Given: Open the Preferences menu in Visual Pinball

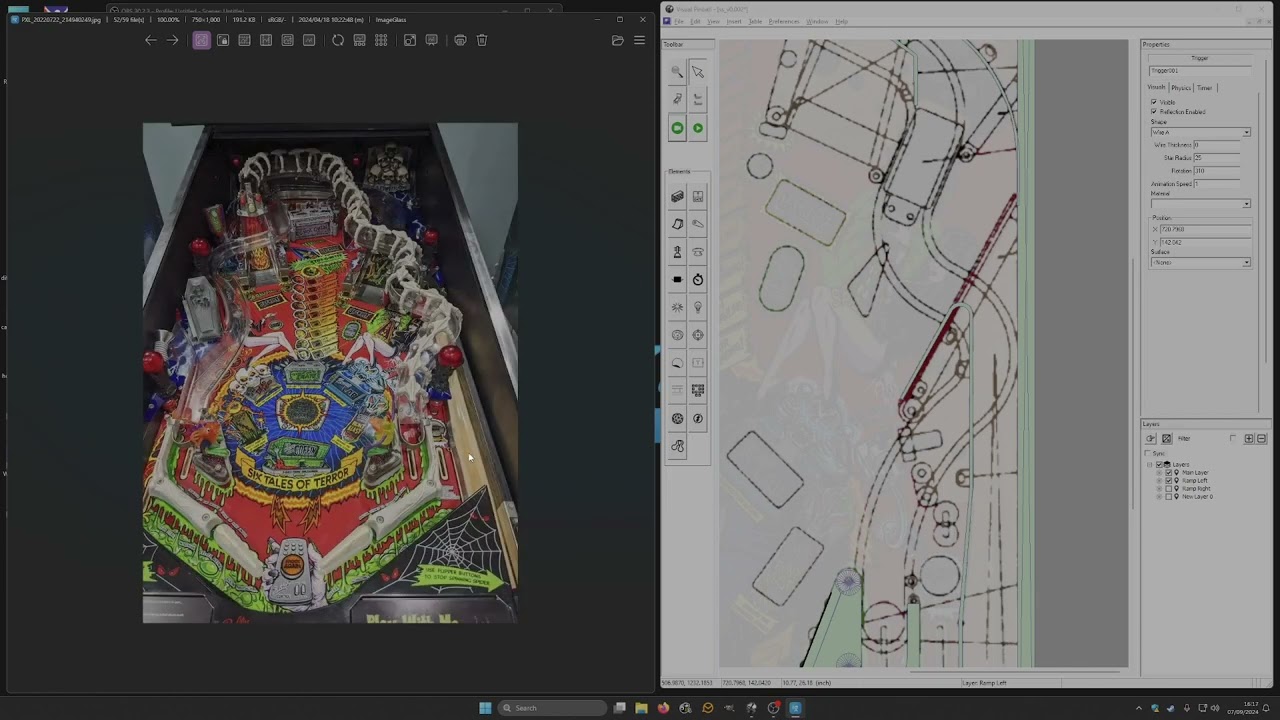Looking at the screenshot, I should (x=784, y=21).
